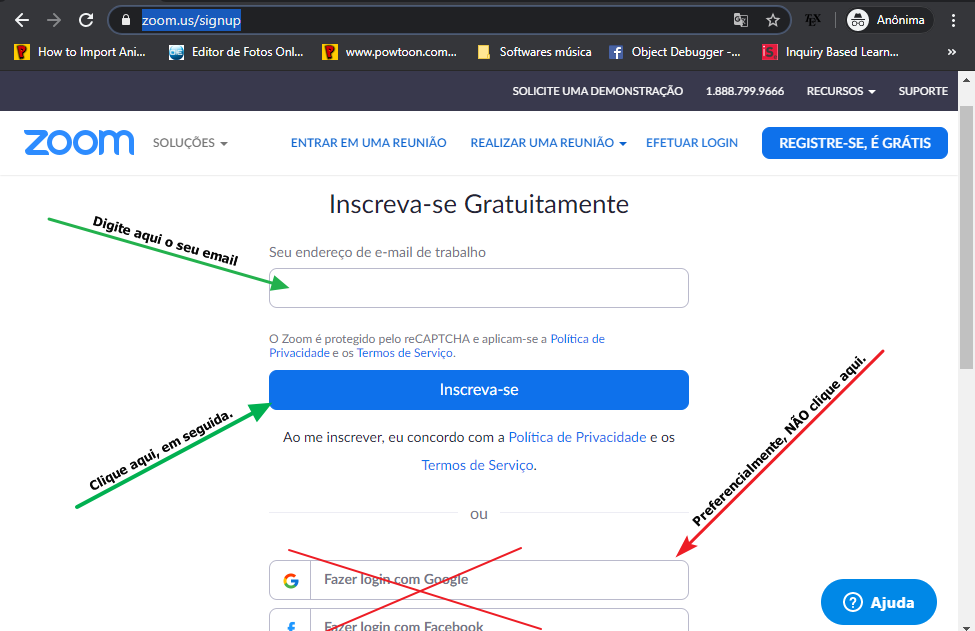The width and height of the screenshot is (975, 631).
Task: Click Fazer login com Google
Action: click(479, 580)
